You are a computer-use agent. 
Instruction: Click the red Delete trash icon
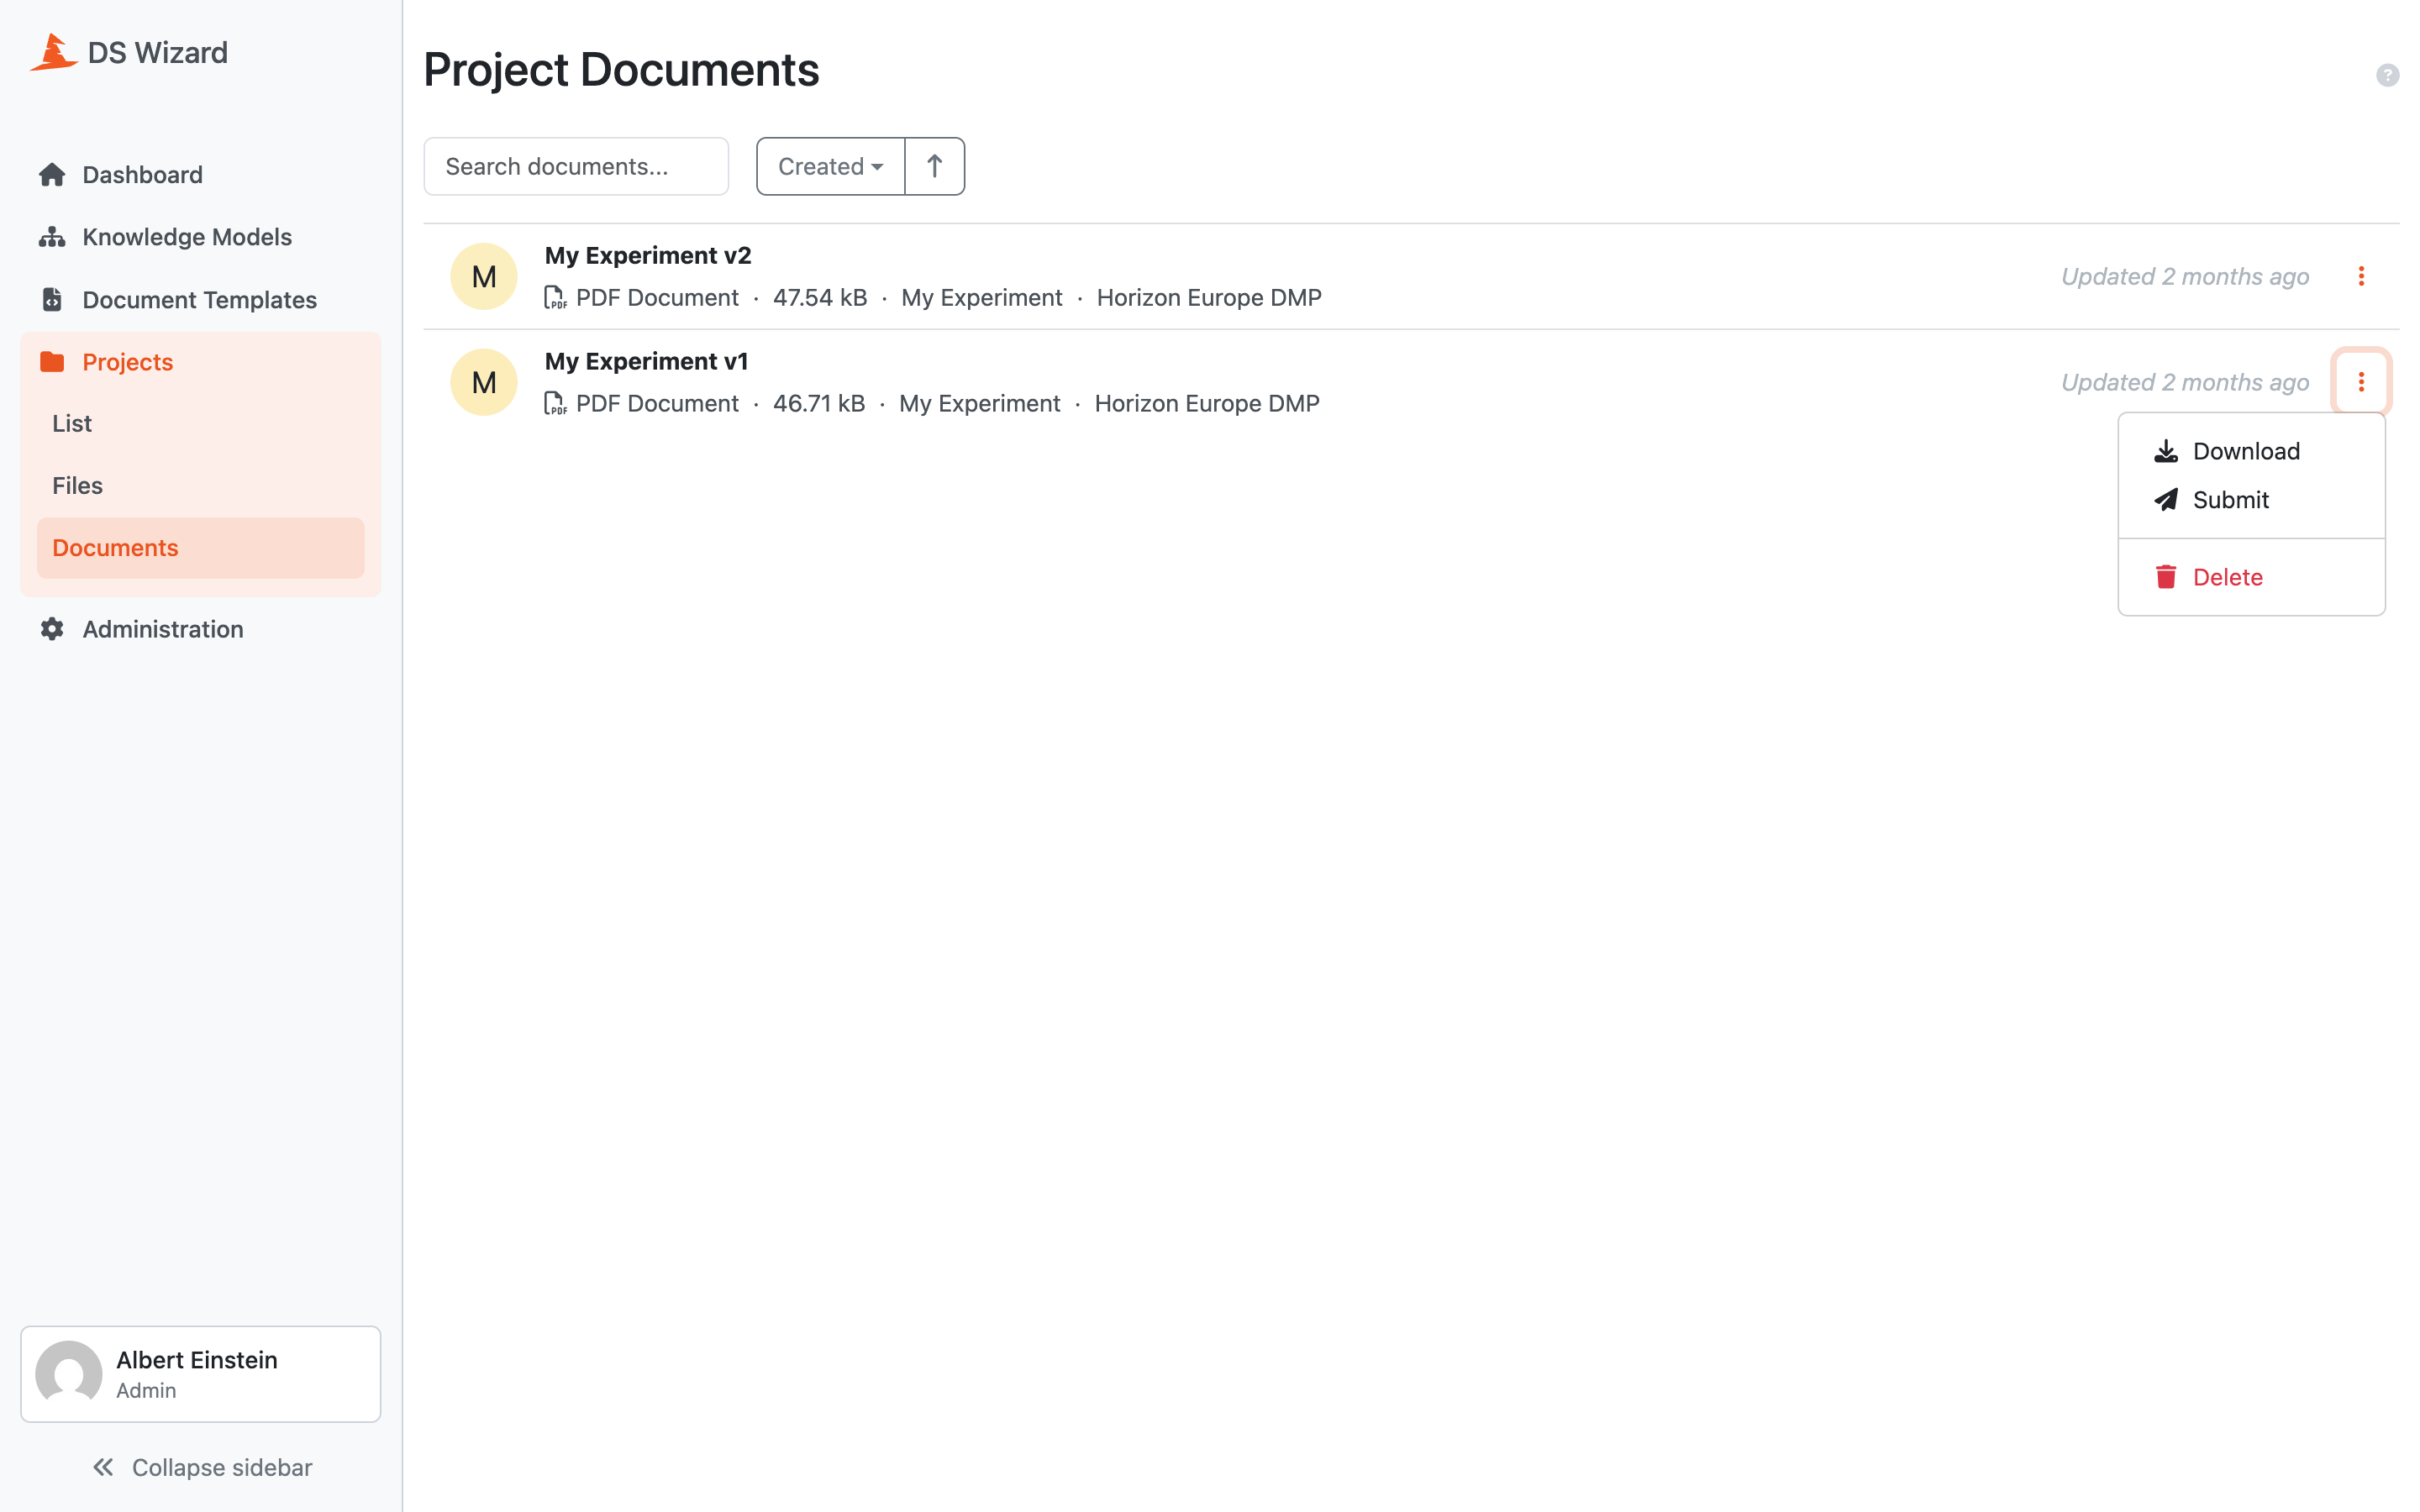click(x=2166, y=577)
